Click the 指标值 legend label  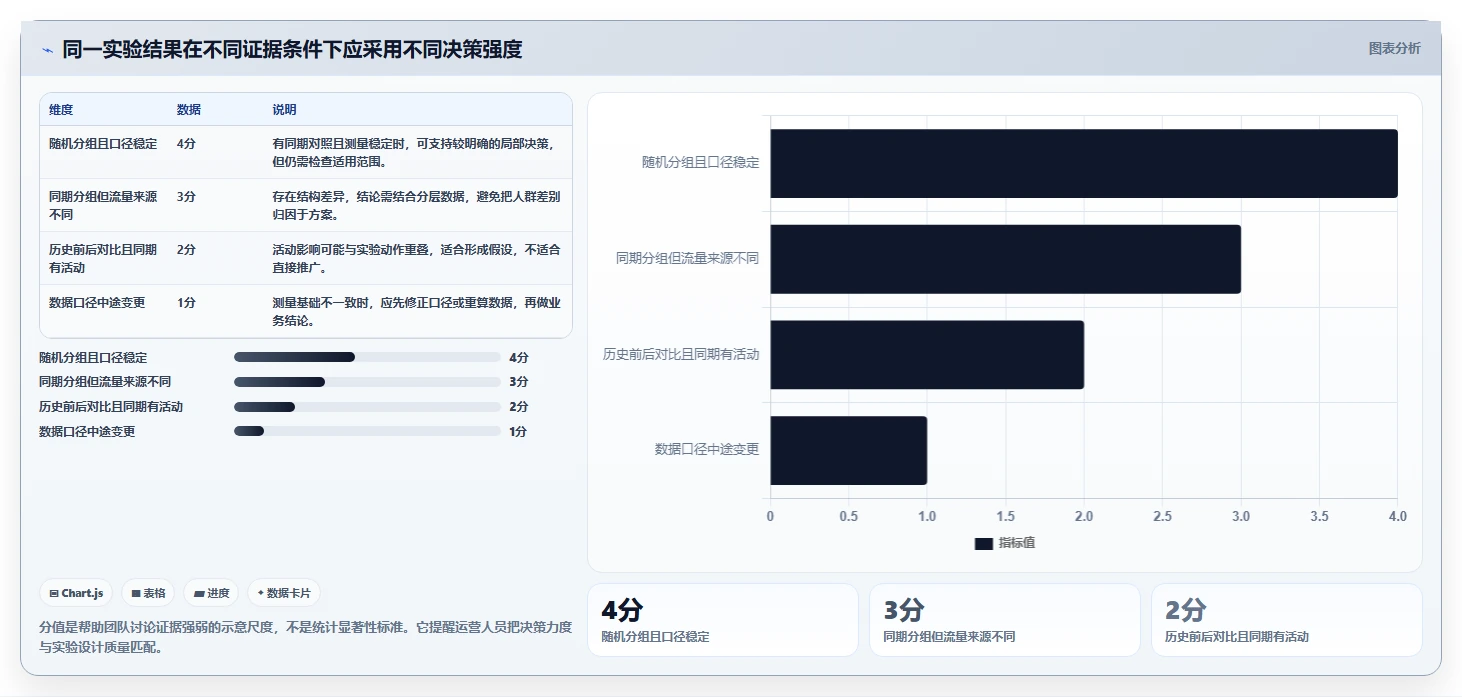point(1017,543)
